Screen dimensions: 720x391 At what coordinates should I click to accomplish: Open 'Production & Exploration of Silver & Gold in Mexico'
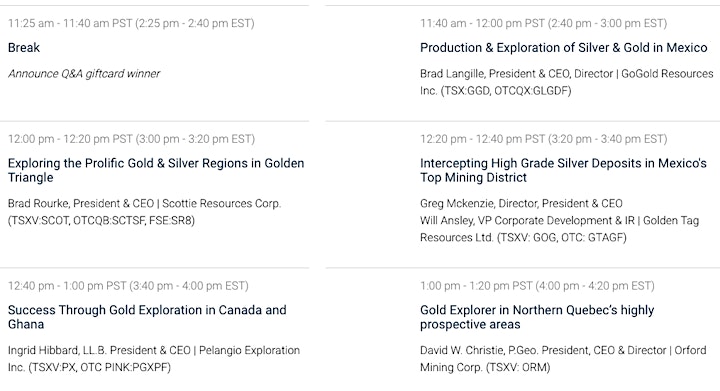coord(563,48)
